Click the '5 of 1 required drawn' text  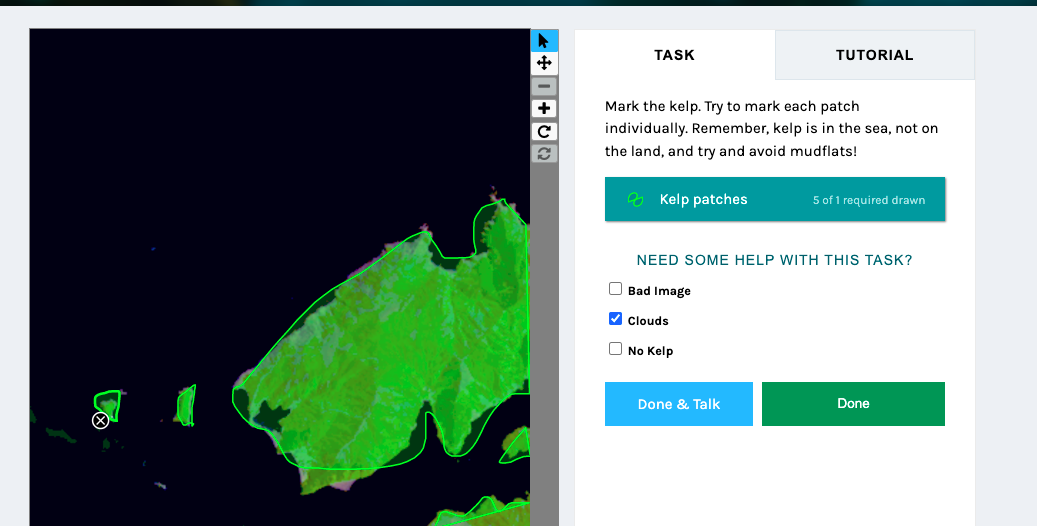tap(868, 200)
